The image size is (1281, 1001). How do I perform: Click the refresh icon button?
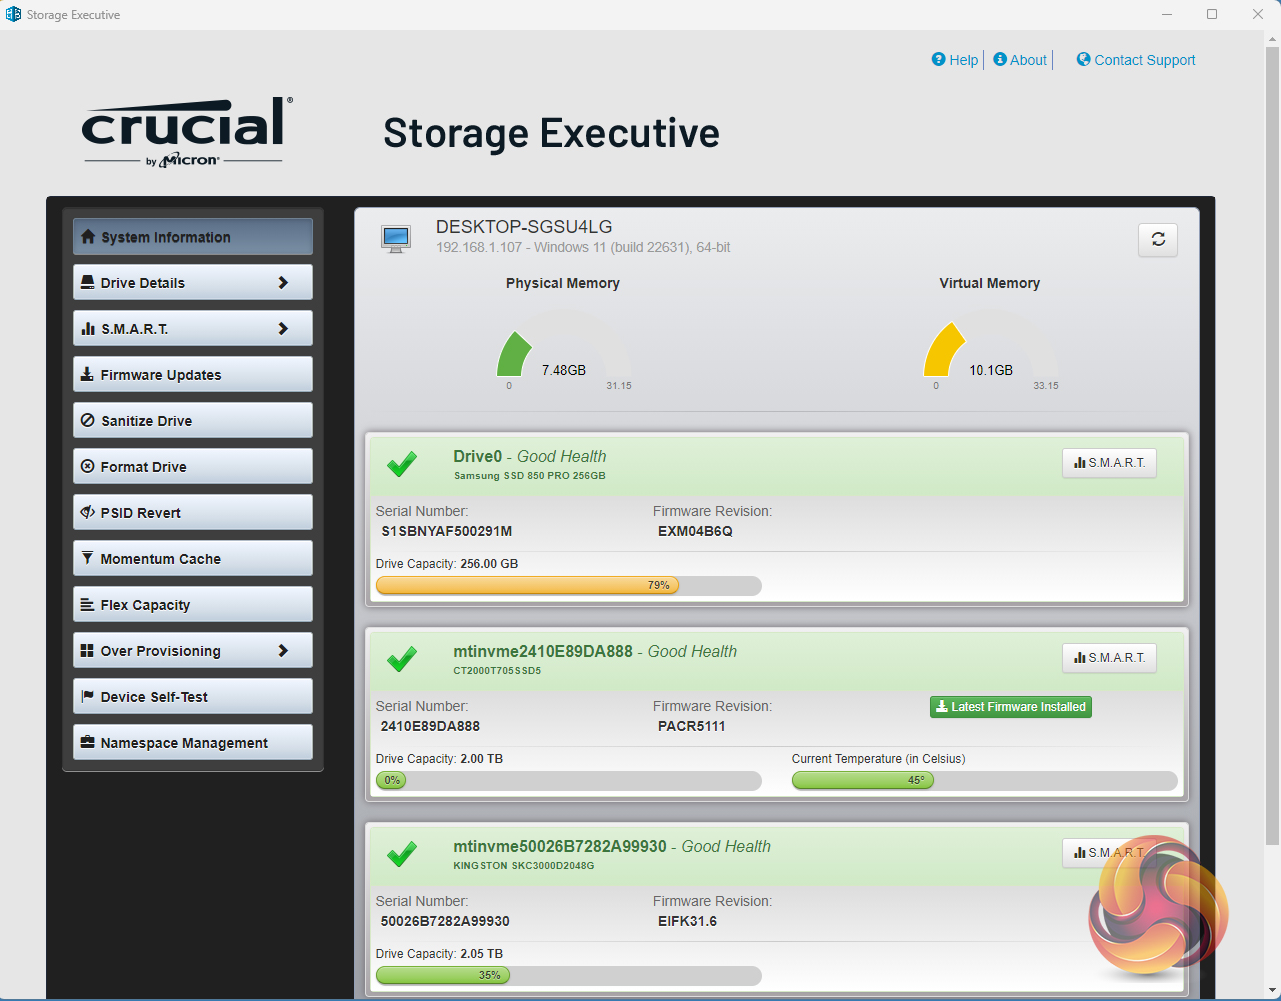(x=1158, y=240)
